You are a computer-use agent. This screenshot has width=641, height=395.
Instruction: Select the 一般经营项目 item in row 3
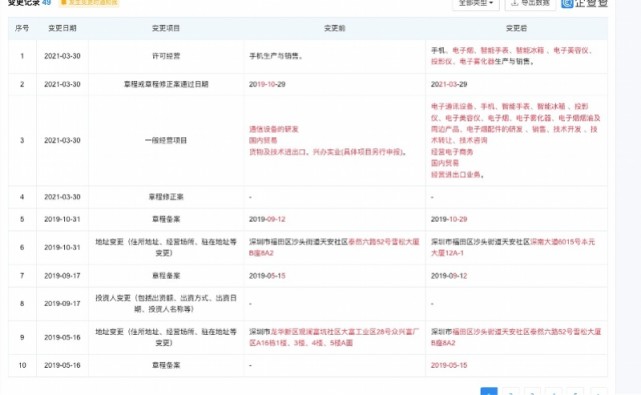[166, 140]
